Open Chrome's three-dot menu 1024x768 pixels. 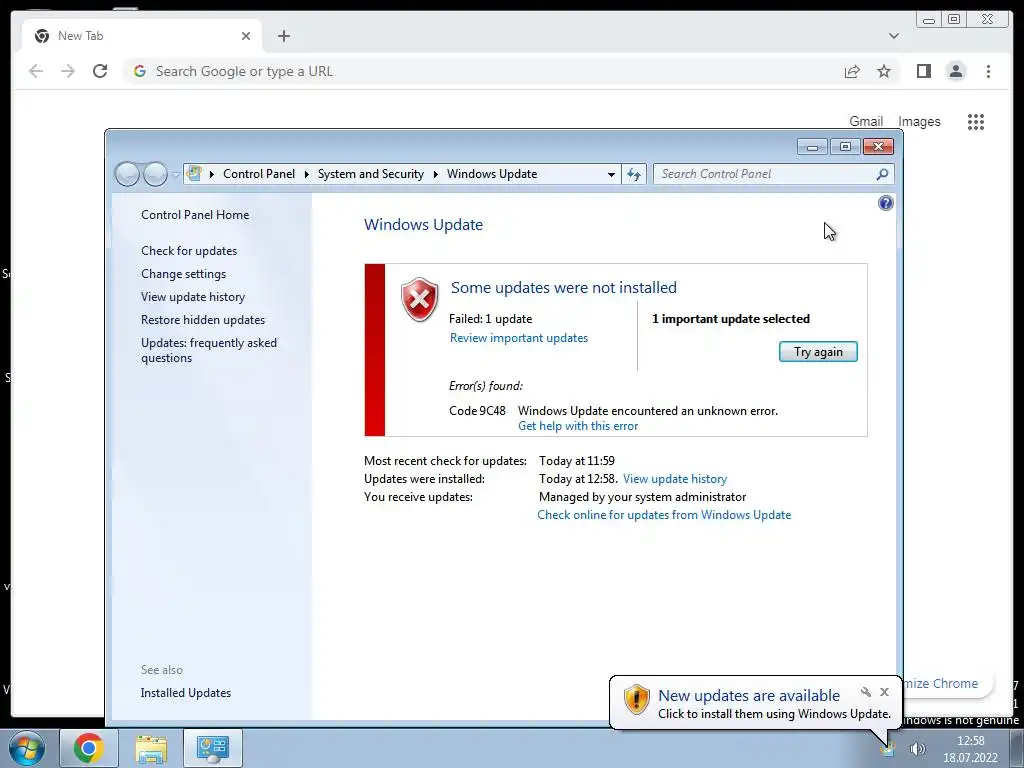(x=988, y=71)
